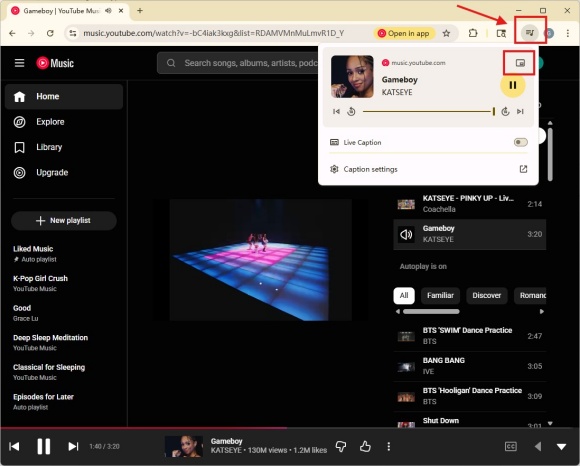The height and width of the screenshot is (466, 580).
Task: Click Gameboy album art in media popup
Action: (x=352, y=77)
